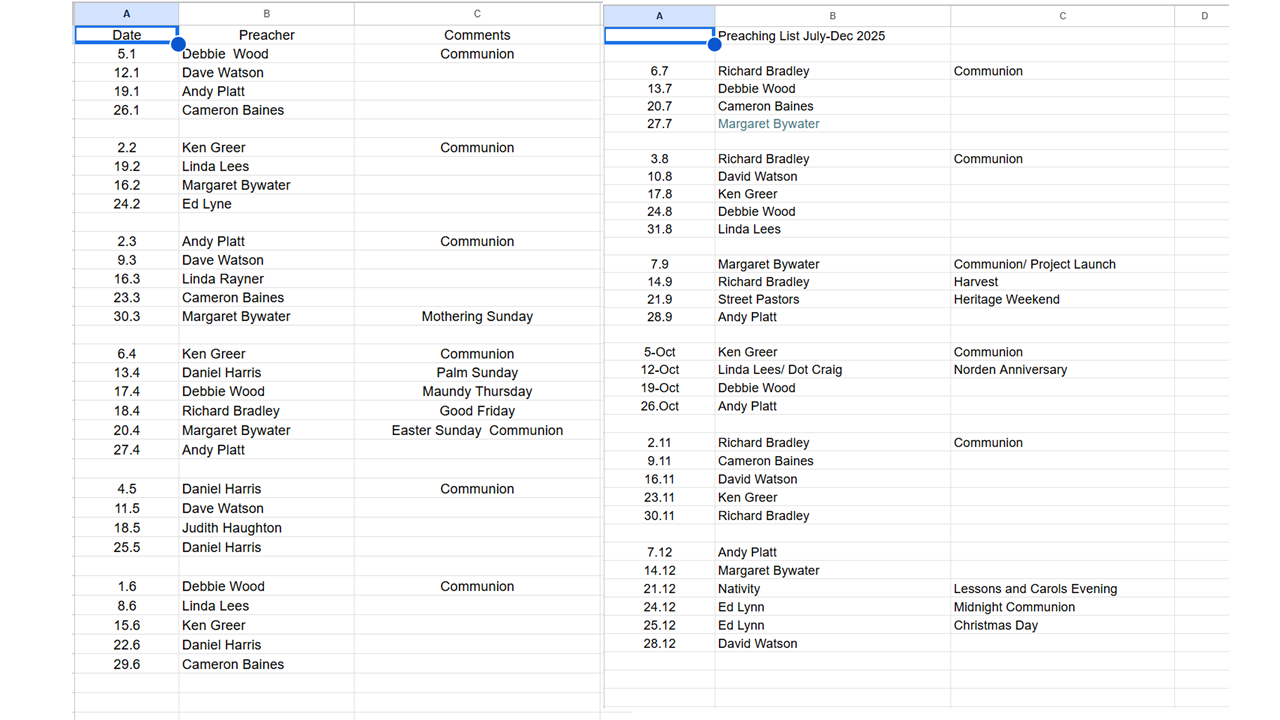Click Communion comment in the 2.11 row

pos(1062,442)
